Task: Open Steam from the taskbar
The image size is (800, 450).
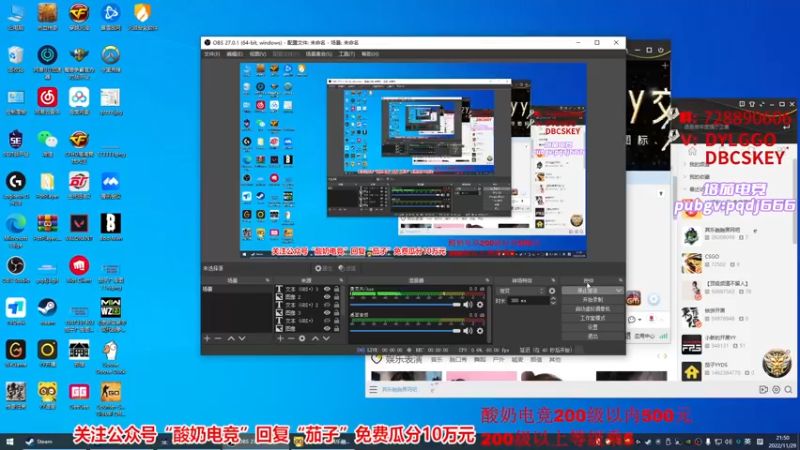Action: point(39,442)
